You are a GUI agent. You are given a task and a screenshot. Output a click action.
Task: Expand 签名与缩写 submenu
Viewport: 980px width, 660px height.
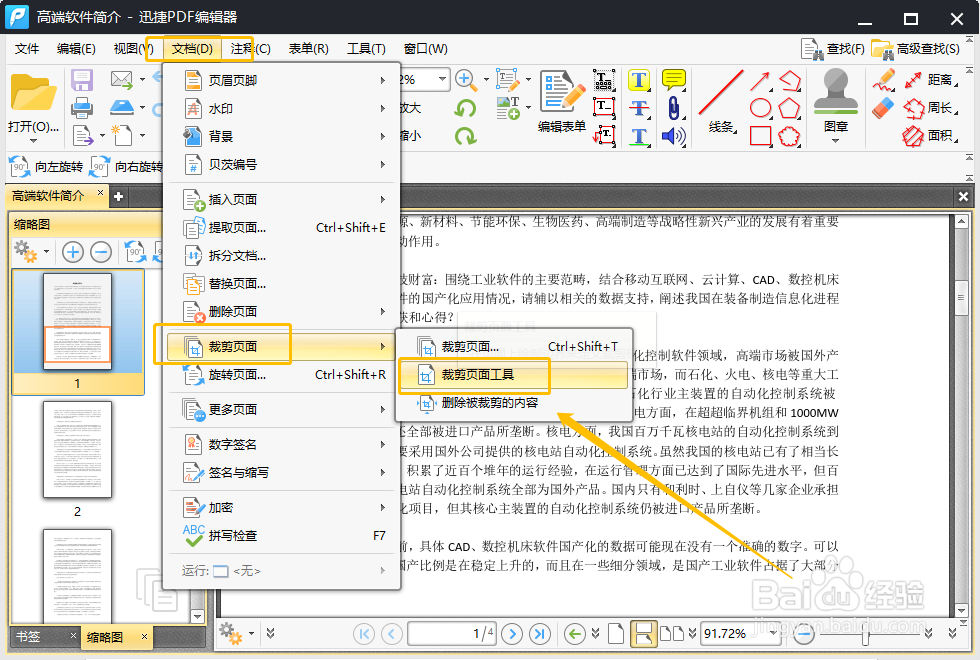[284, 472]
